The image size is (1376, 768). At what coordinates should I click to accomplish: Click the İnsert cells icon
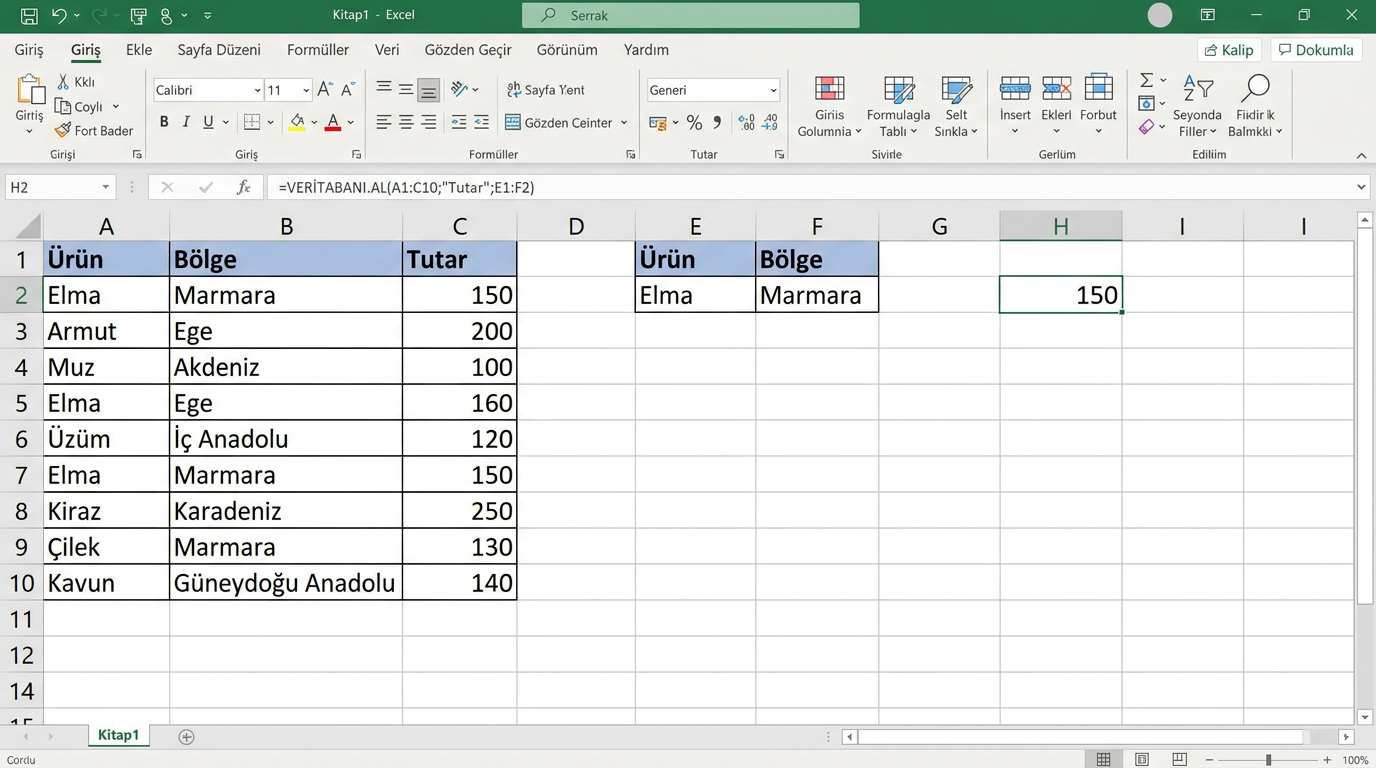tap(1015, 90)
